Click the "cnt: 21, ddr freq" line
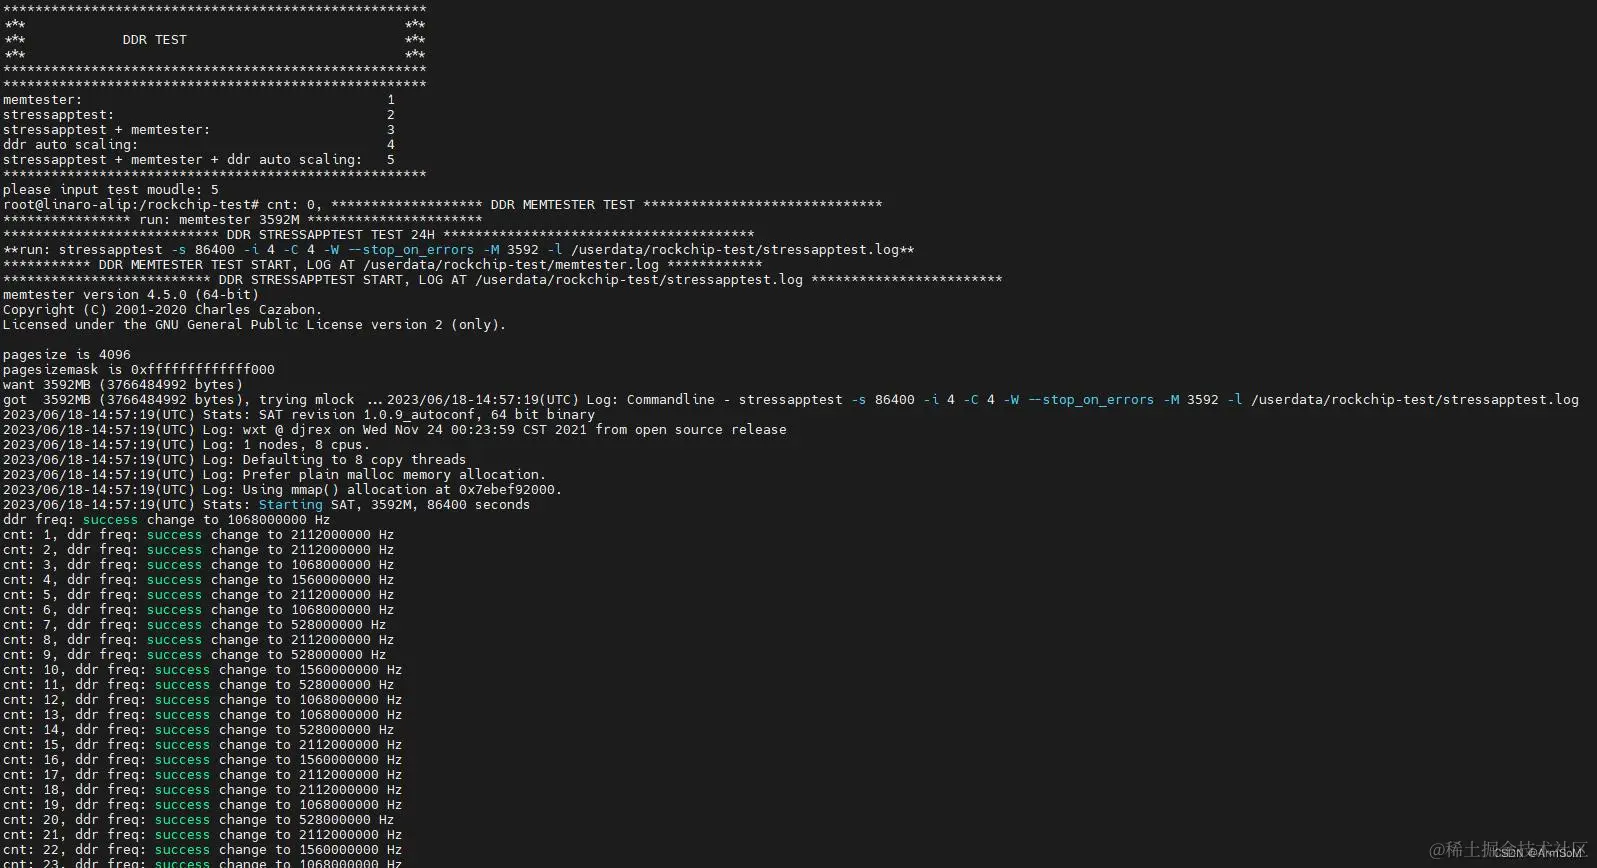The image size is (1597, 868). tap(203, 835)
